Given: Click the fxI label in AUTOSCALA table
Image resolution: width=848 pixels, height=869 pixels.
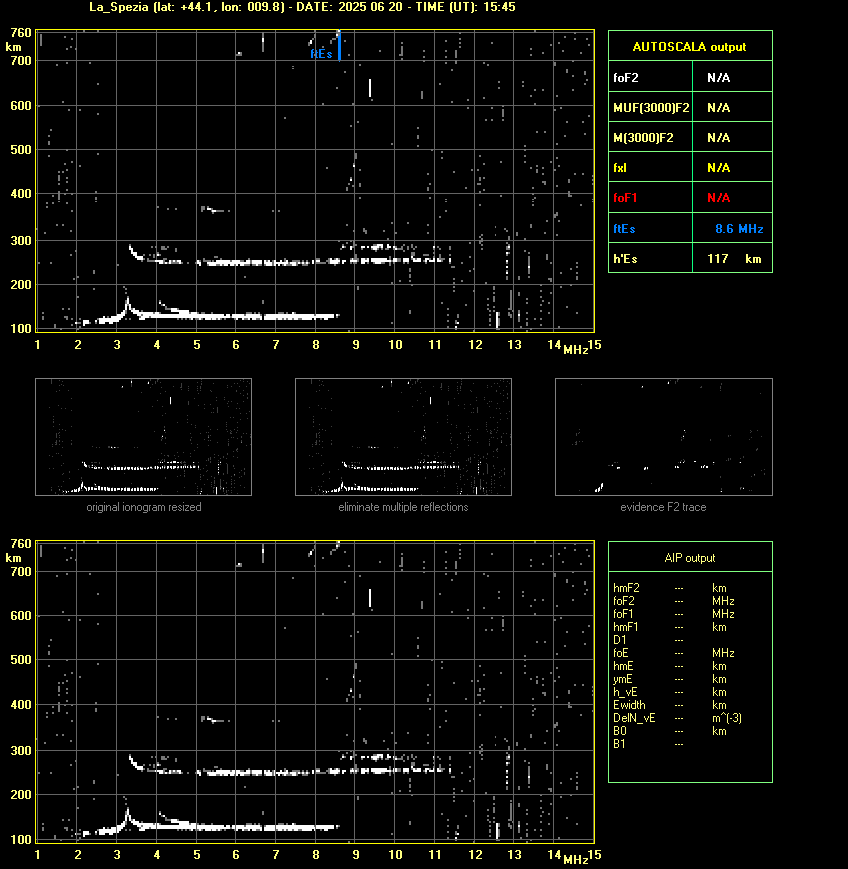Looking at the screenshot, I should pos(620,167).
